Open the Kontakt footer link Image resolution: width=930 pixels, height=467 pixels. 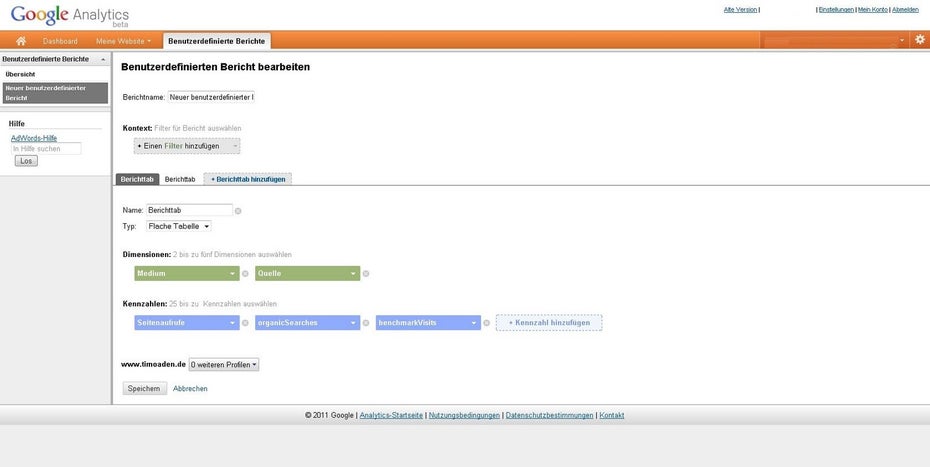(611, 415)
